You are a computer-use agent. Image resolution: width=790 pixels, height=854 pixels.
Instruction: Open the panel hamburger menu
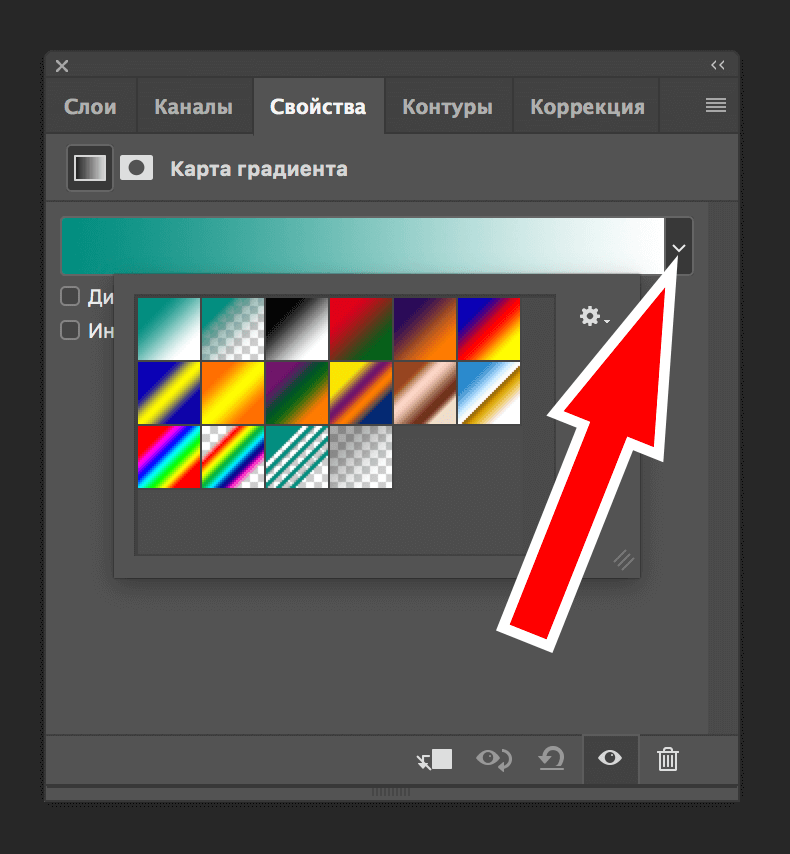tap(716, 105)
